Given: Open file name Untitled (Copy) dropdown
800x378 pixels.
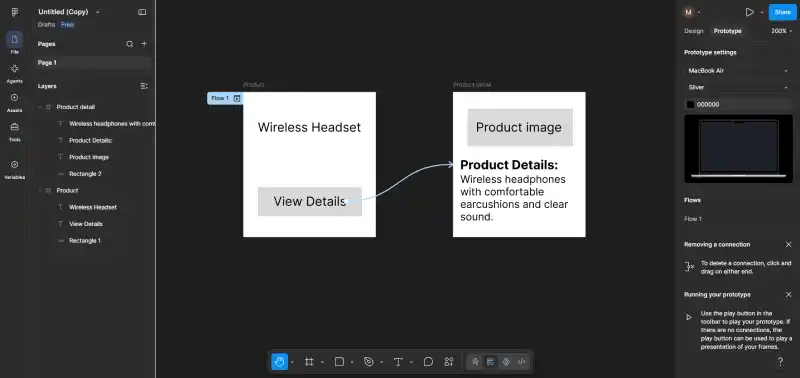Looking at the screenshot, I should (97, 12).
